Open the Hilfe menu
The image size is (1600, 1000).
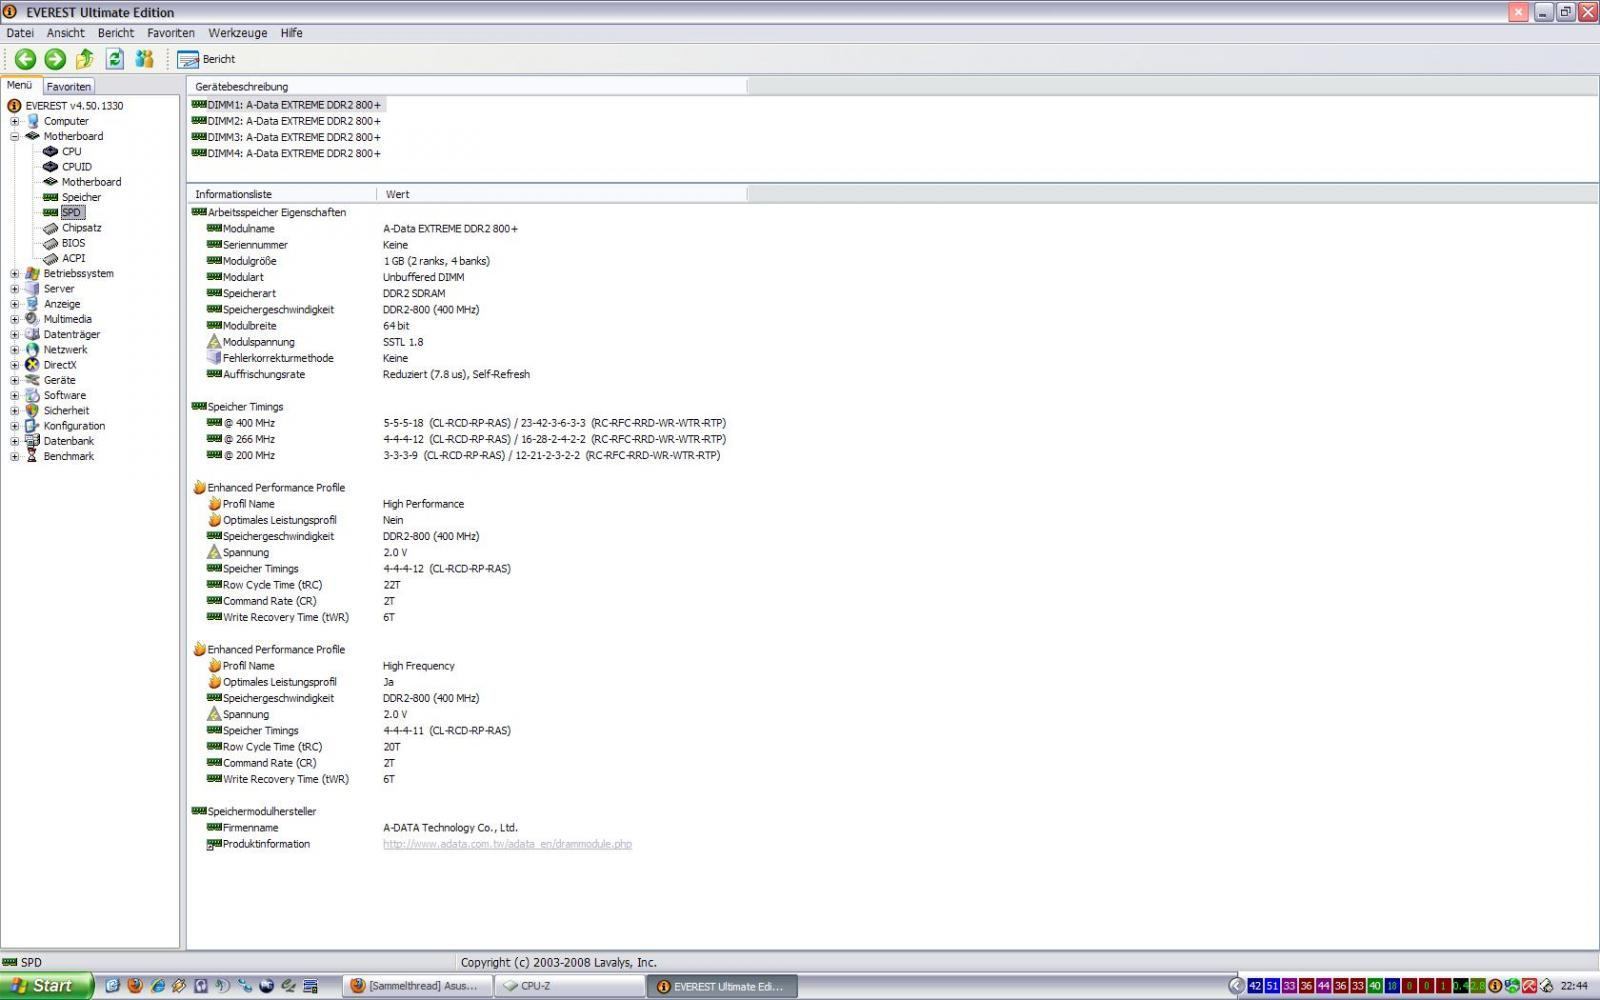point(292,33)
